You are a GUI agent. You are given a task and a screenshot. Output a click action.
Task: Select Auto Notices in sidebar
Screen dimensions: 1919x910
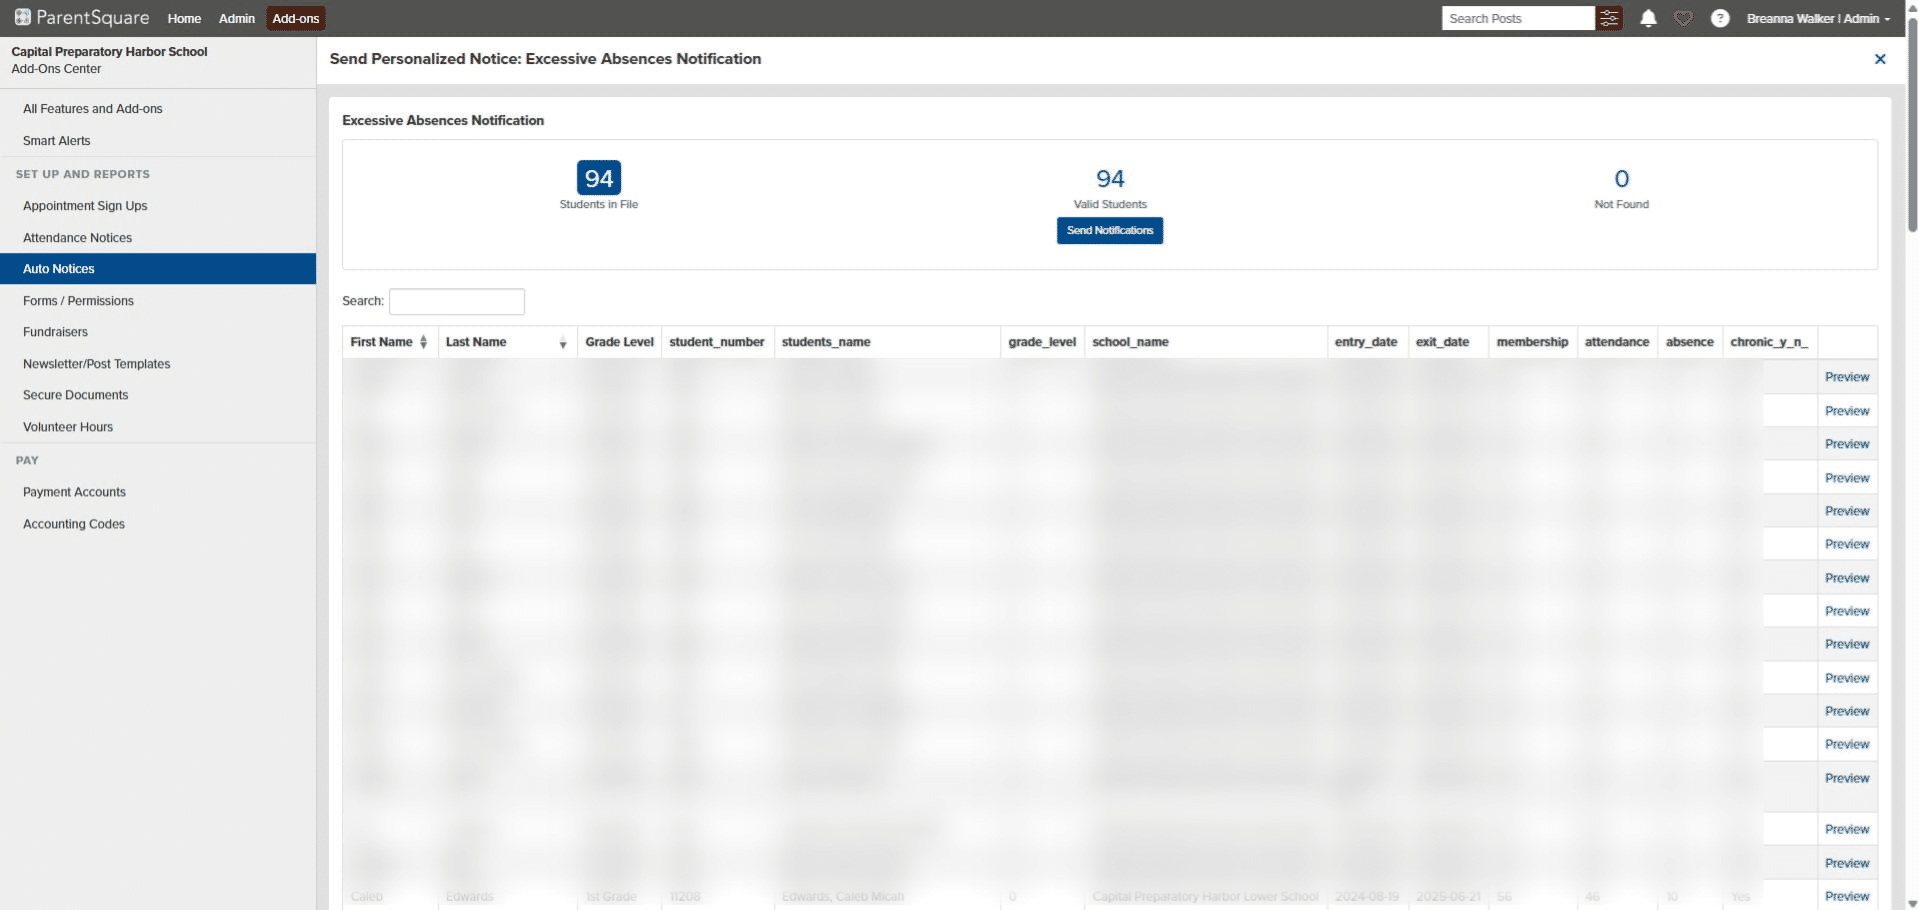click(158, 269)
